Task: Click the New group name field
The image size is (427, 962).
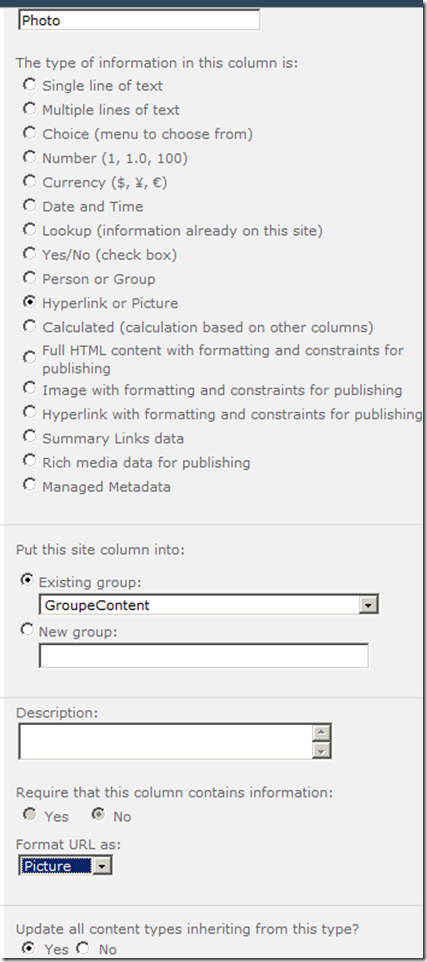Action: 204,655
